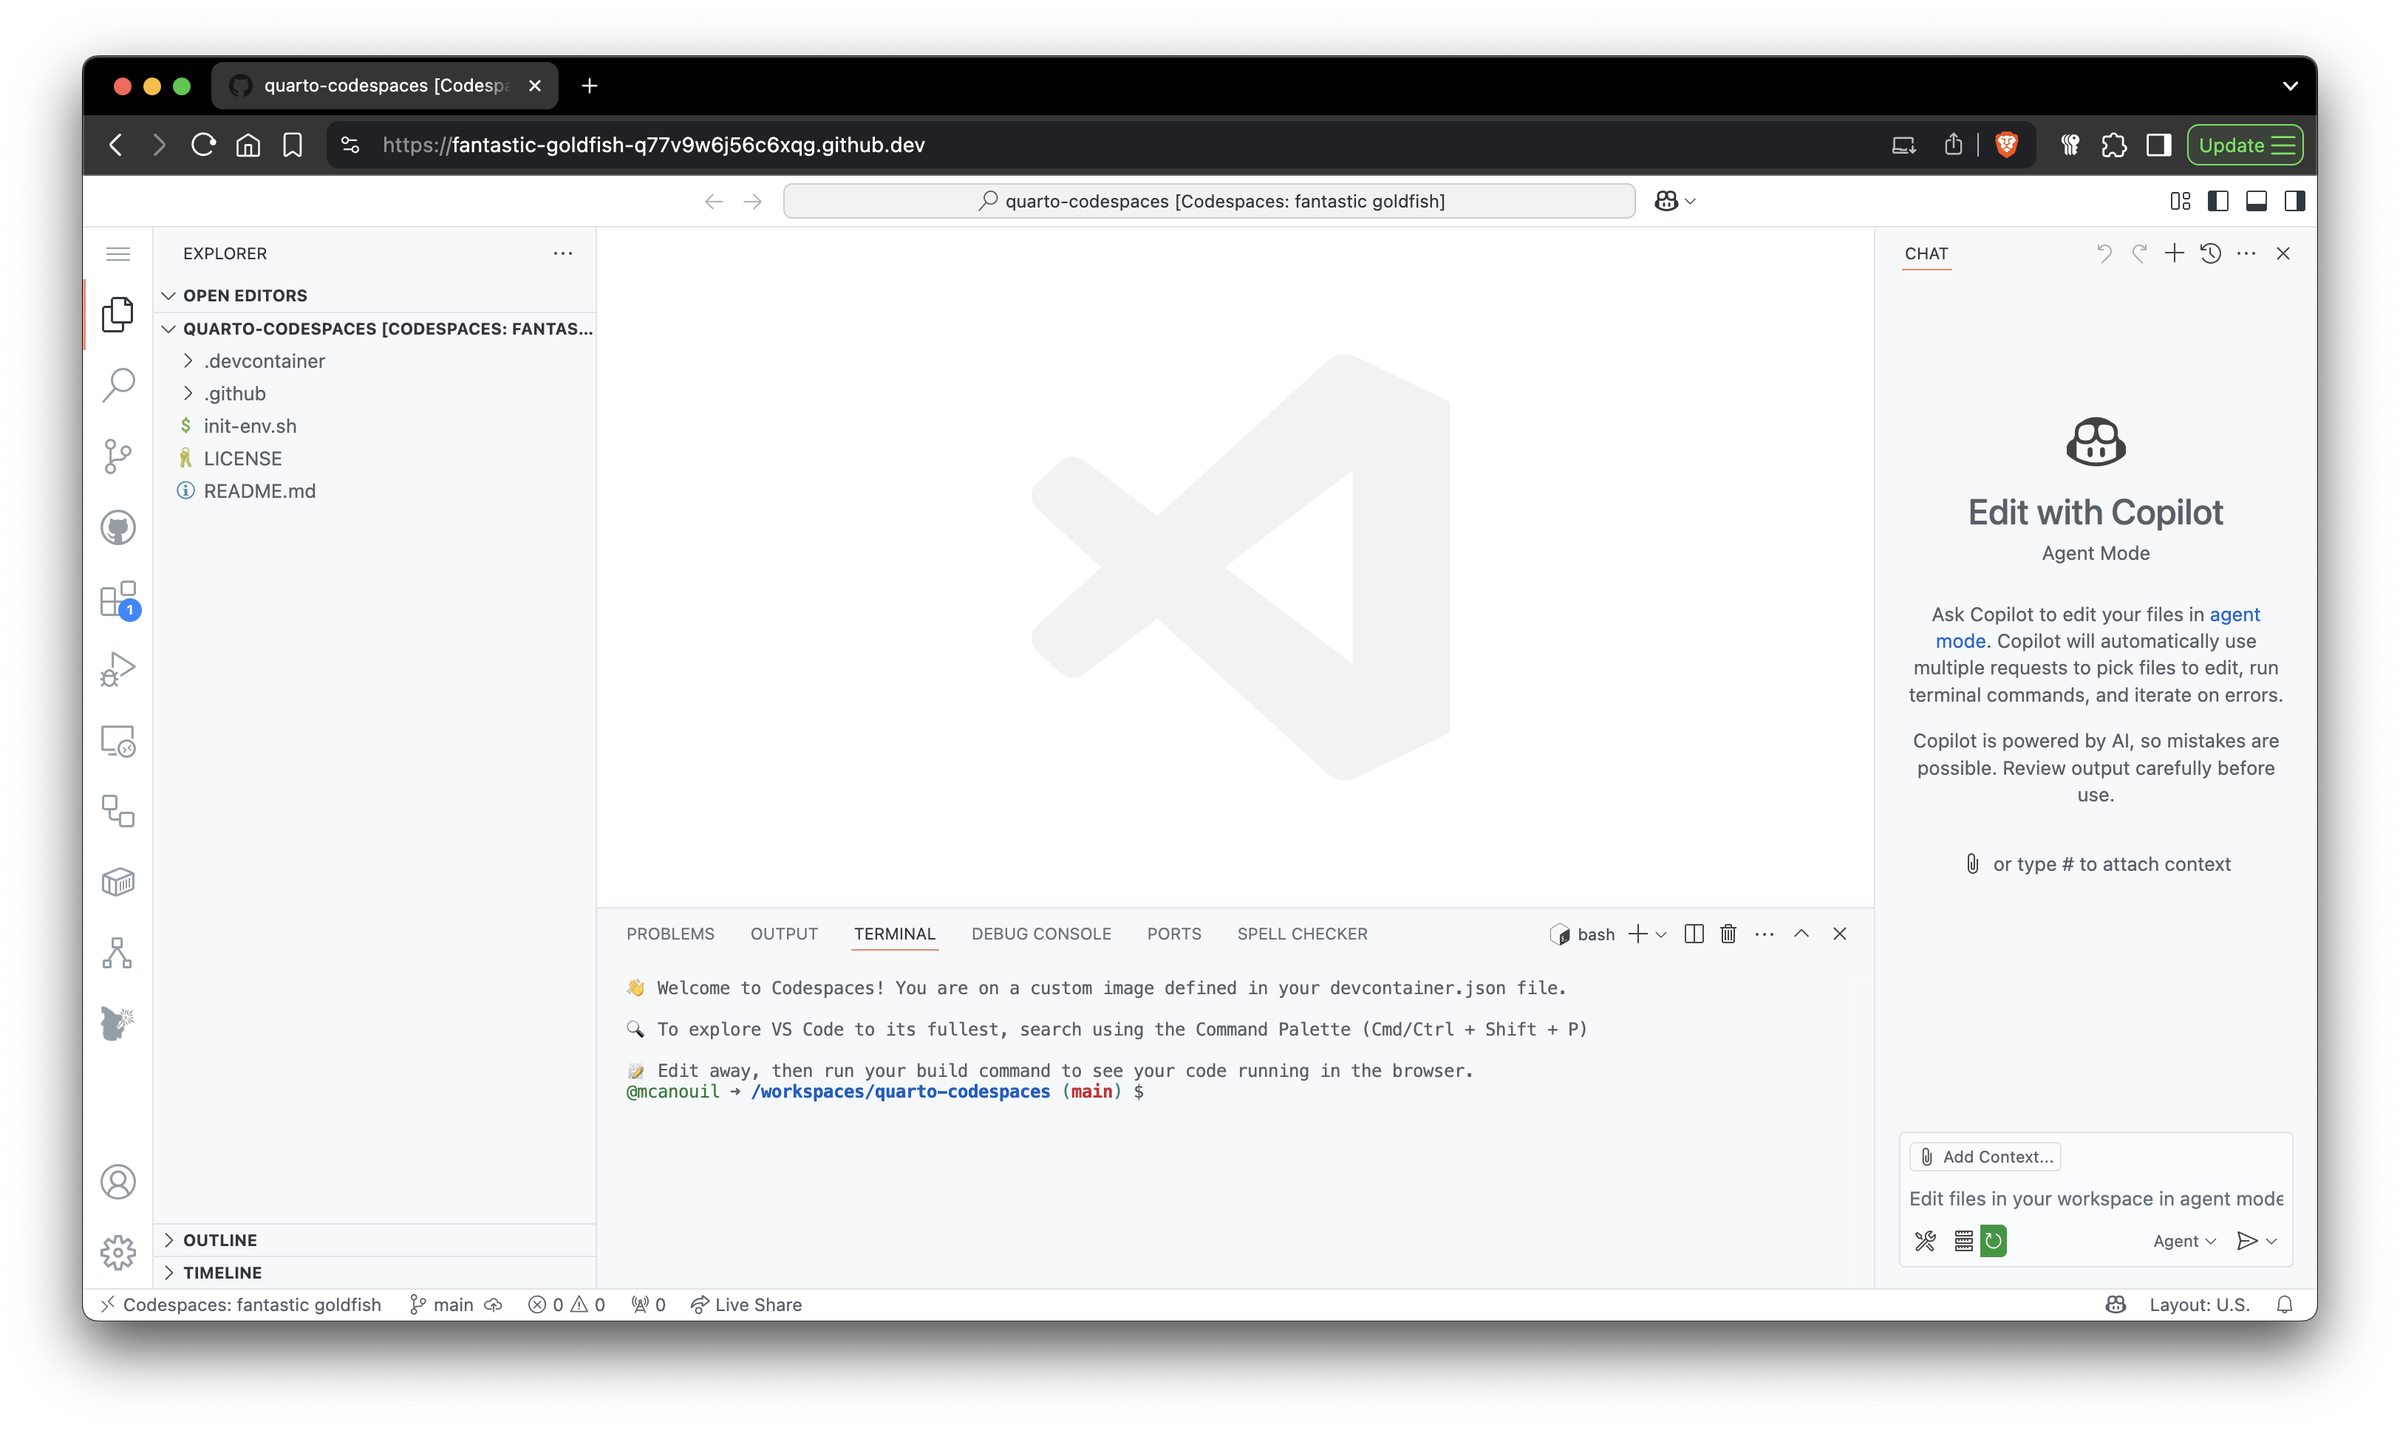Select README.md in the Explorer
Viewport: 2400px width, 1430px height.
click(259, 490)
